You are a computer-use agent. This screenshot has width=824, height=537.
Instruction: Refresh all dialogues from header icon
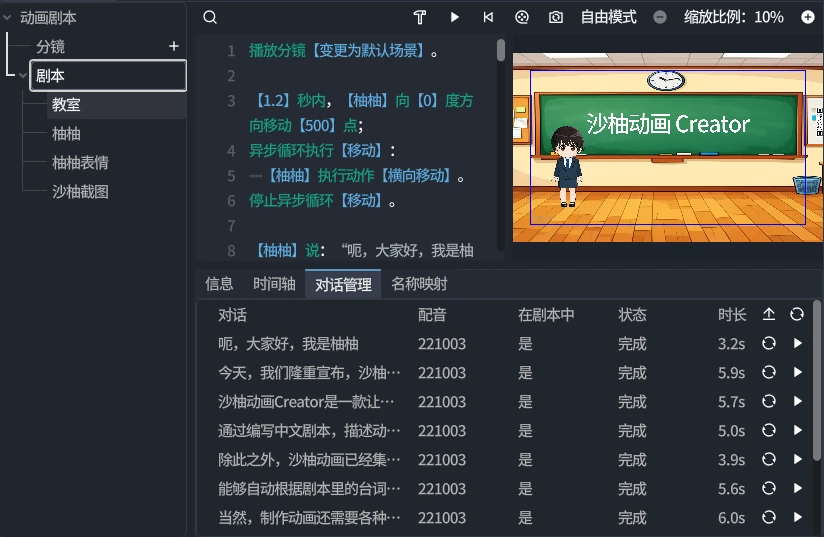[x=797, y=314]
